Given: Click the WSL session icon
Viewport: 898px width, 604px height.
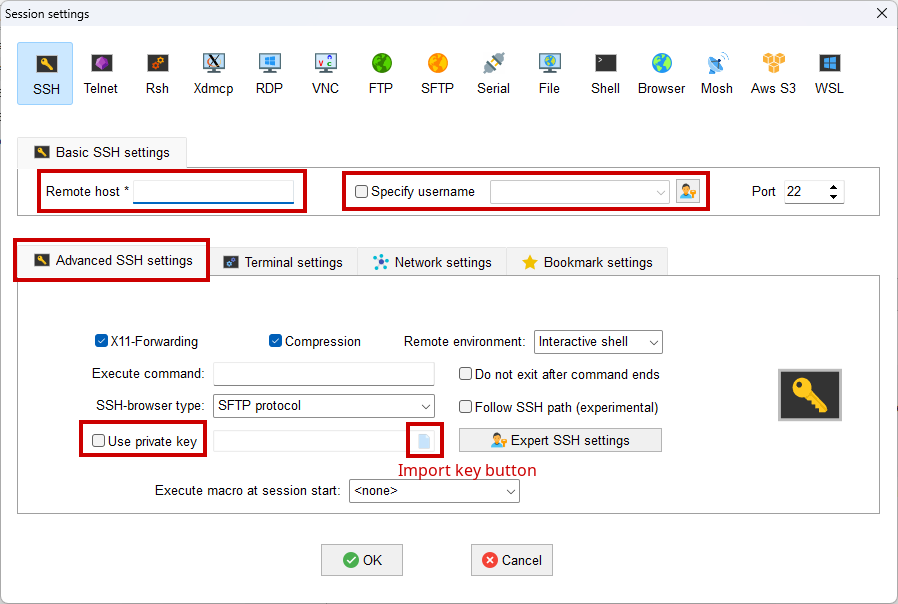Looking at the screenshot, I should tap(829, 73).
